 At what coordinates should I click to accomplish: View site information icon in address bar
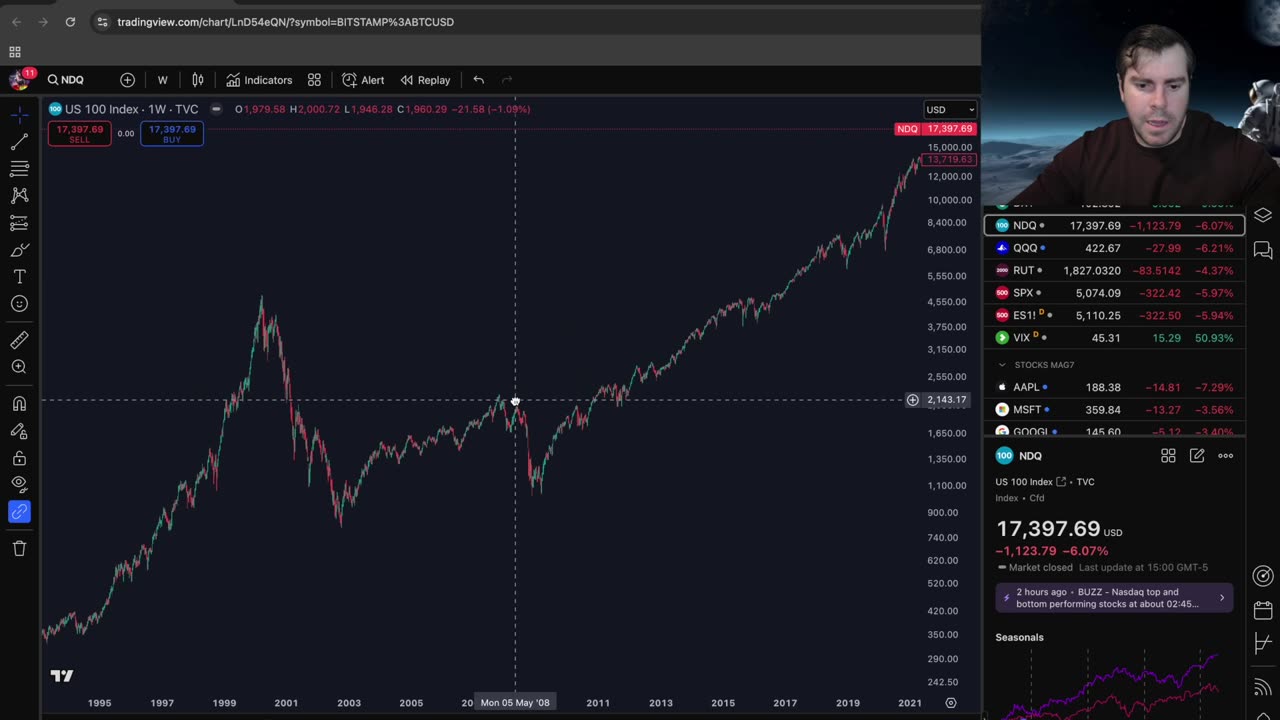point(102,22)
